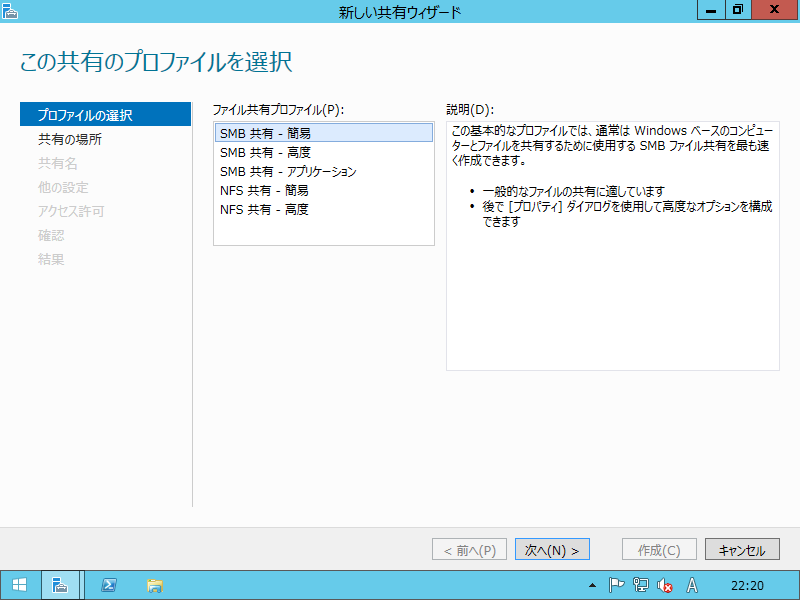Go to the '確認' wizard step
The image size is (800, 600).
click(51, 235)
